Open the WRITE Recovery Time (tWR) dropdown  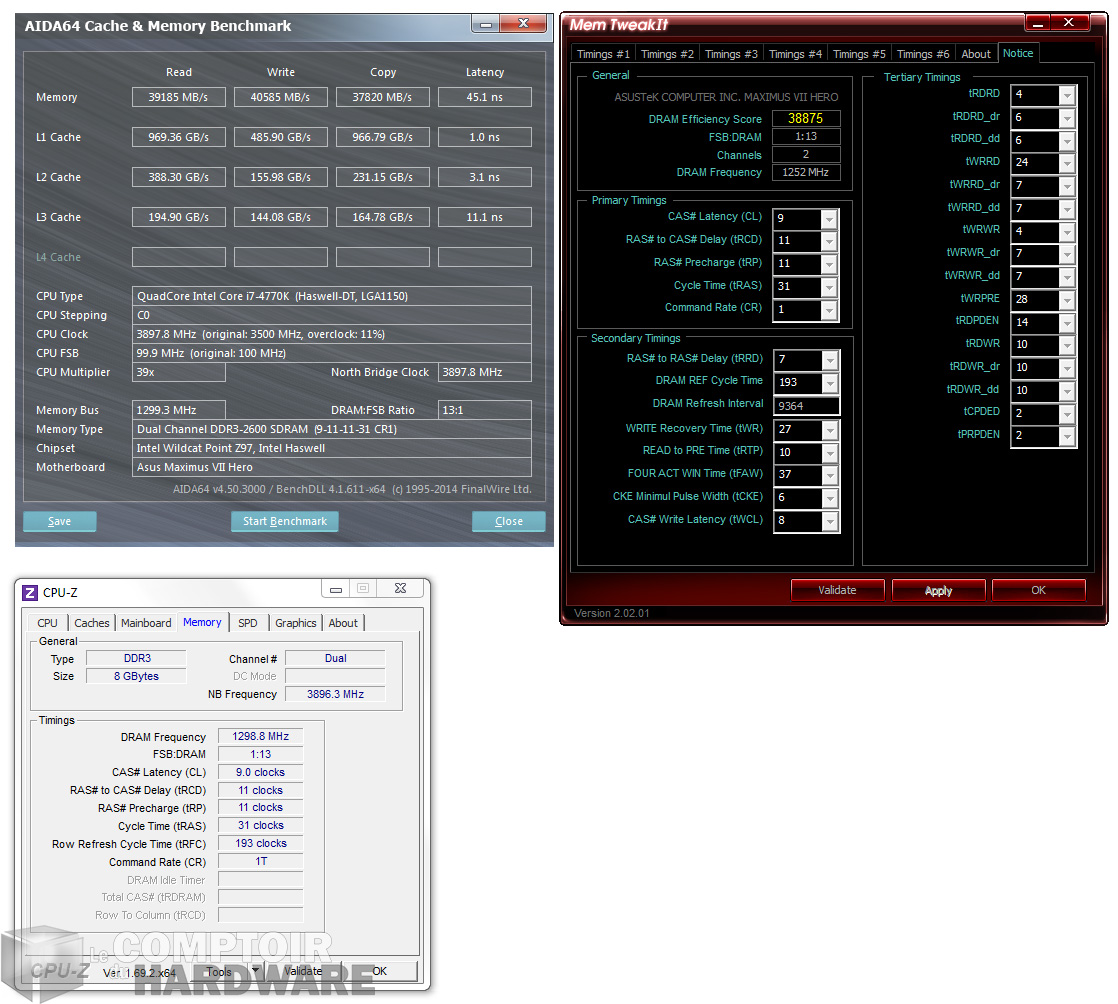pyautogui.click(x=829, y=430)
